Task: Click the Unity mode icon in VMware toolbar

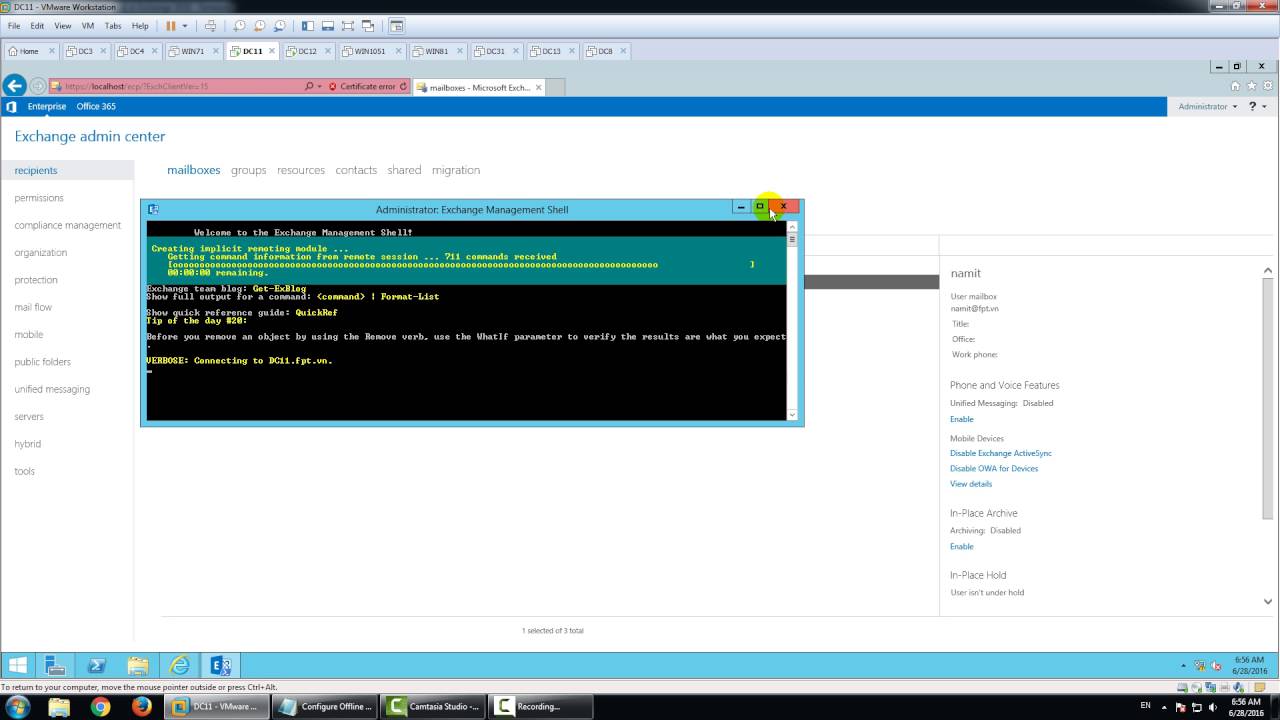Action: (x=368, y=26)
